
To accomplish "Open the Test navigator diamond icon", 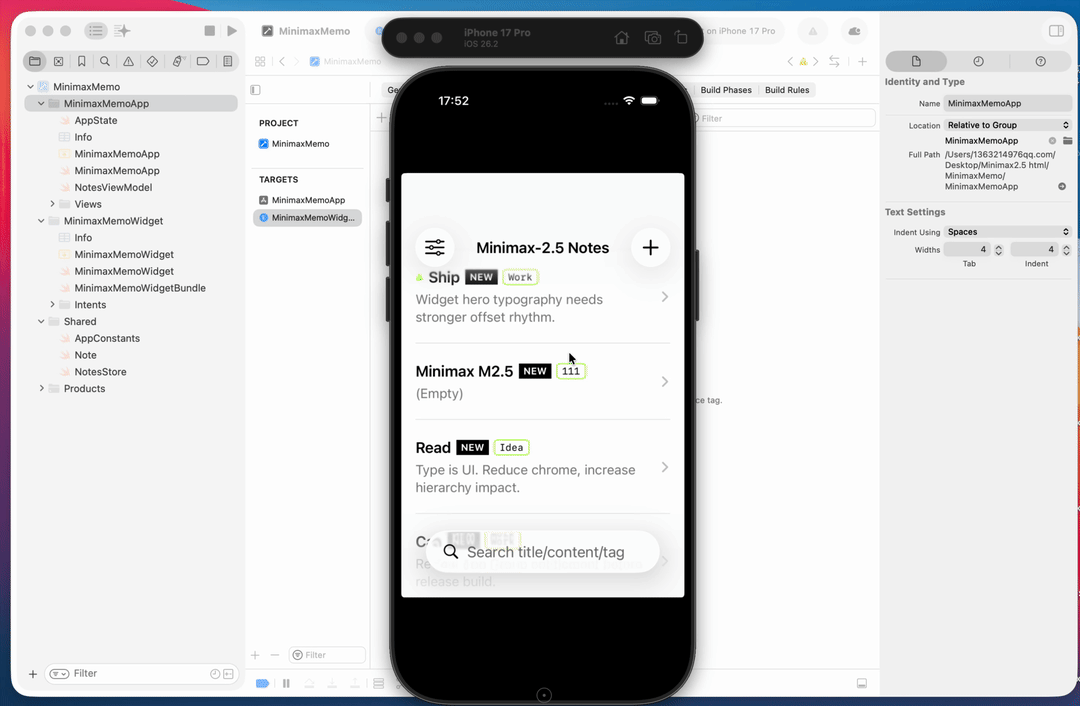I will point(152,61).
